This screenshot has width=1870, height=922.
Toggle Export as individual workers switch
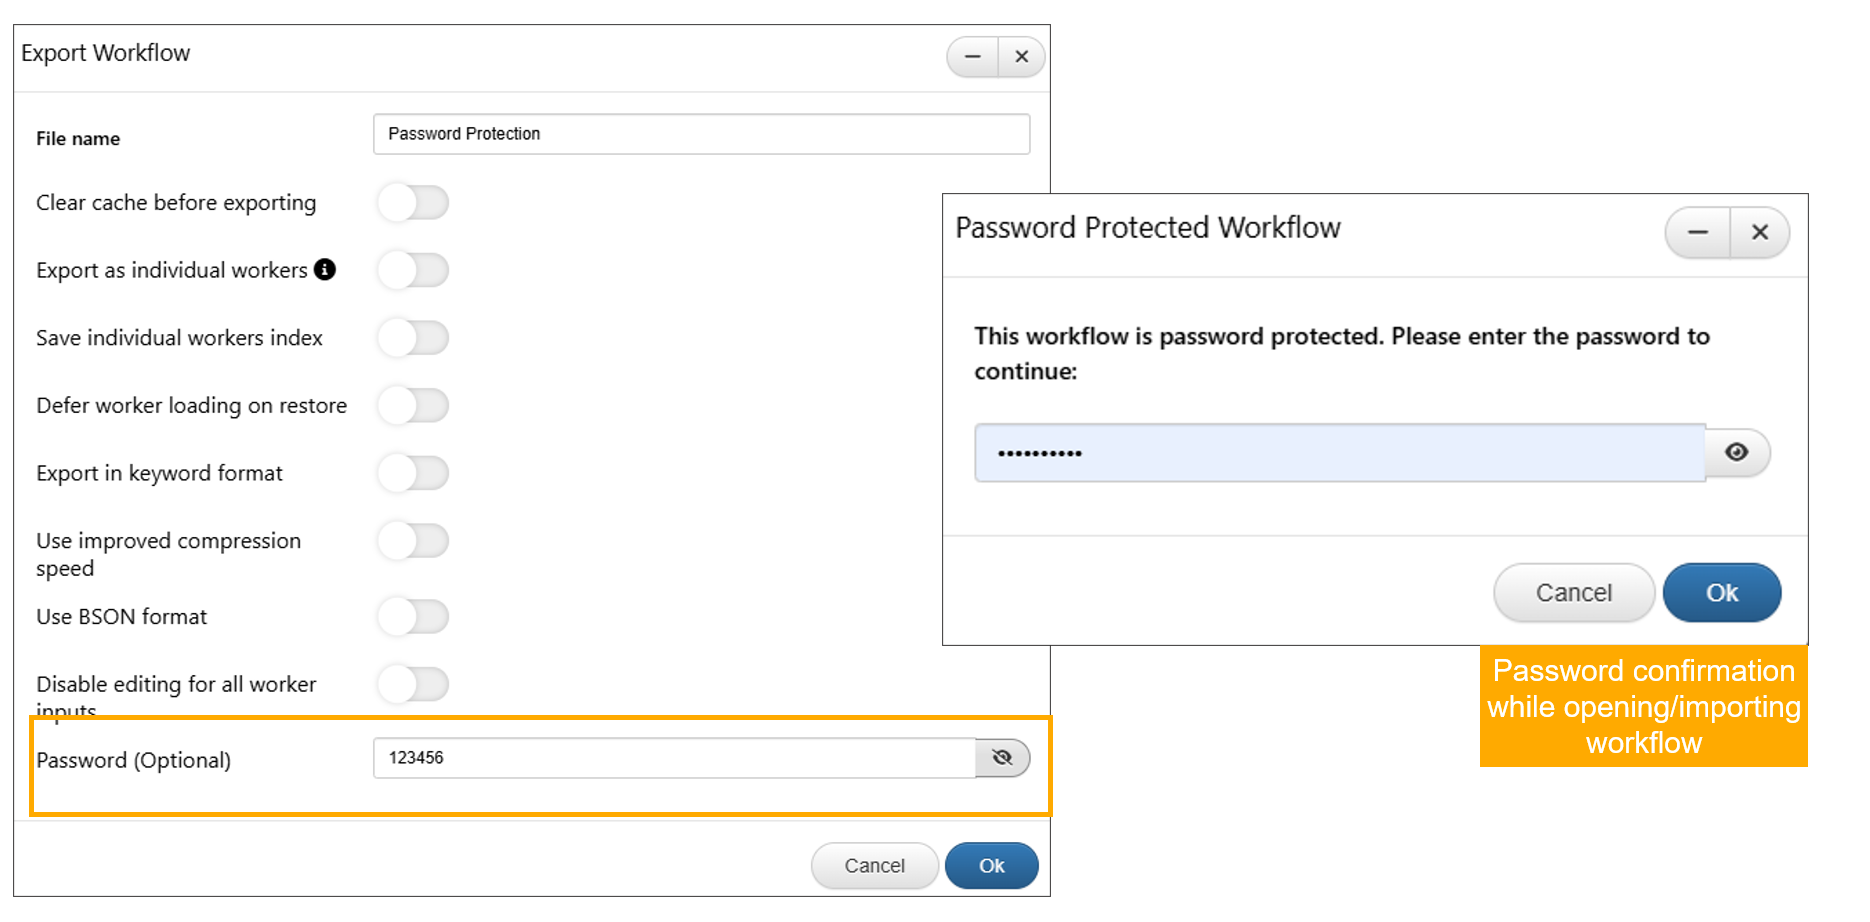pyautogui.click(x=413, y=270)
